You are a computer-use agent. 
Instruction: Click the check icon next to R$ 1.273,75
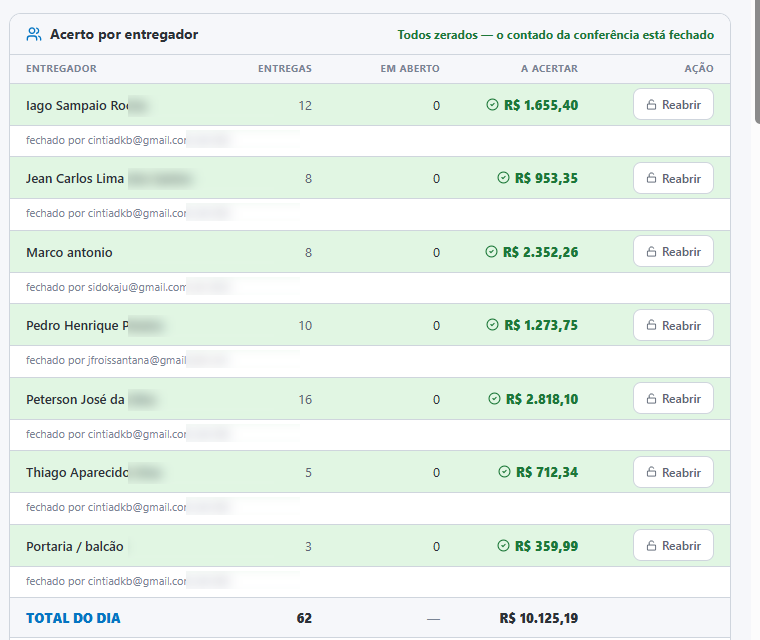[492, 325]
